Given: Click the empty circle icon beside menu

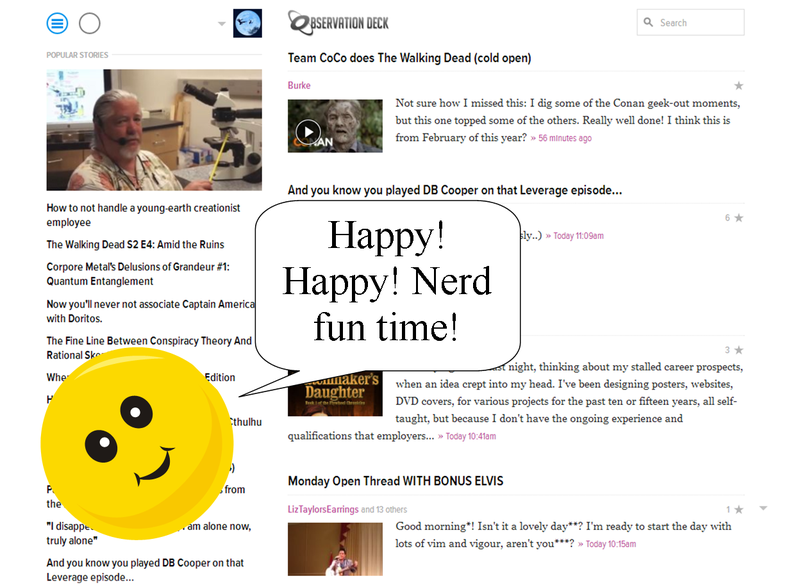Looking at the screenshot, I should pyautogui.click(x=90, y=23).
